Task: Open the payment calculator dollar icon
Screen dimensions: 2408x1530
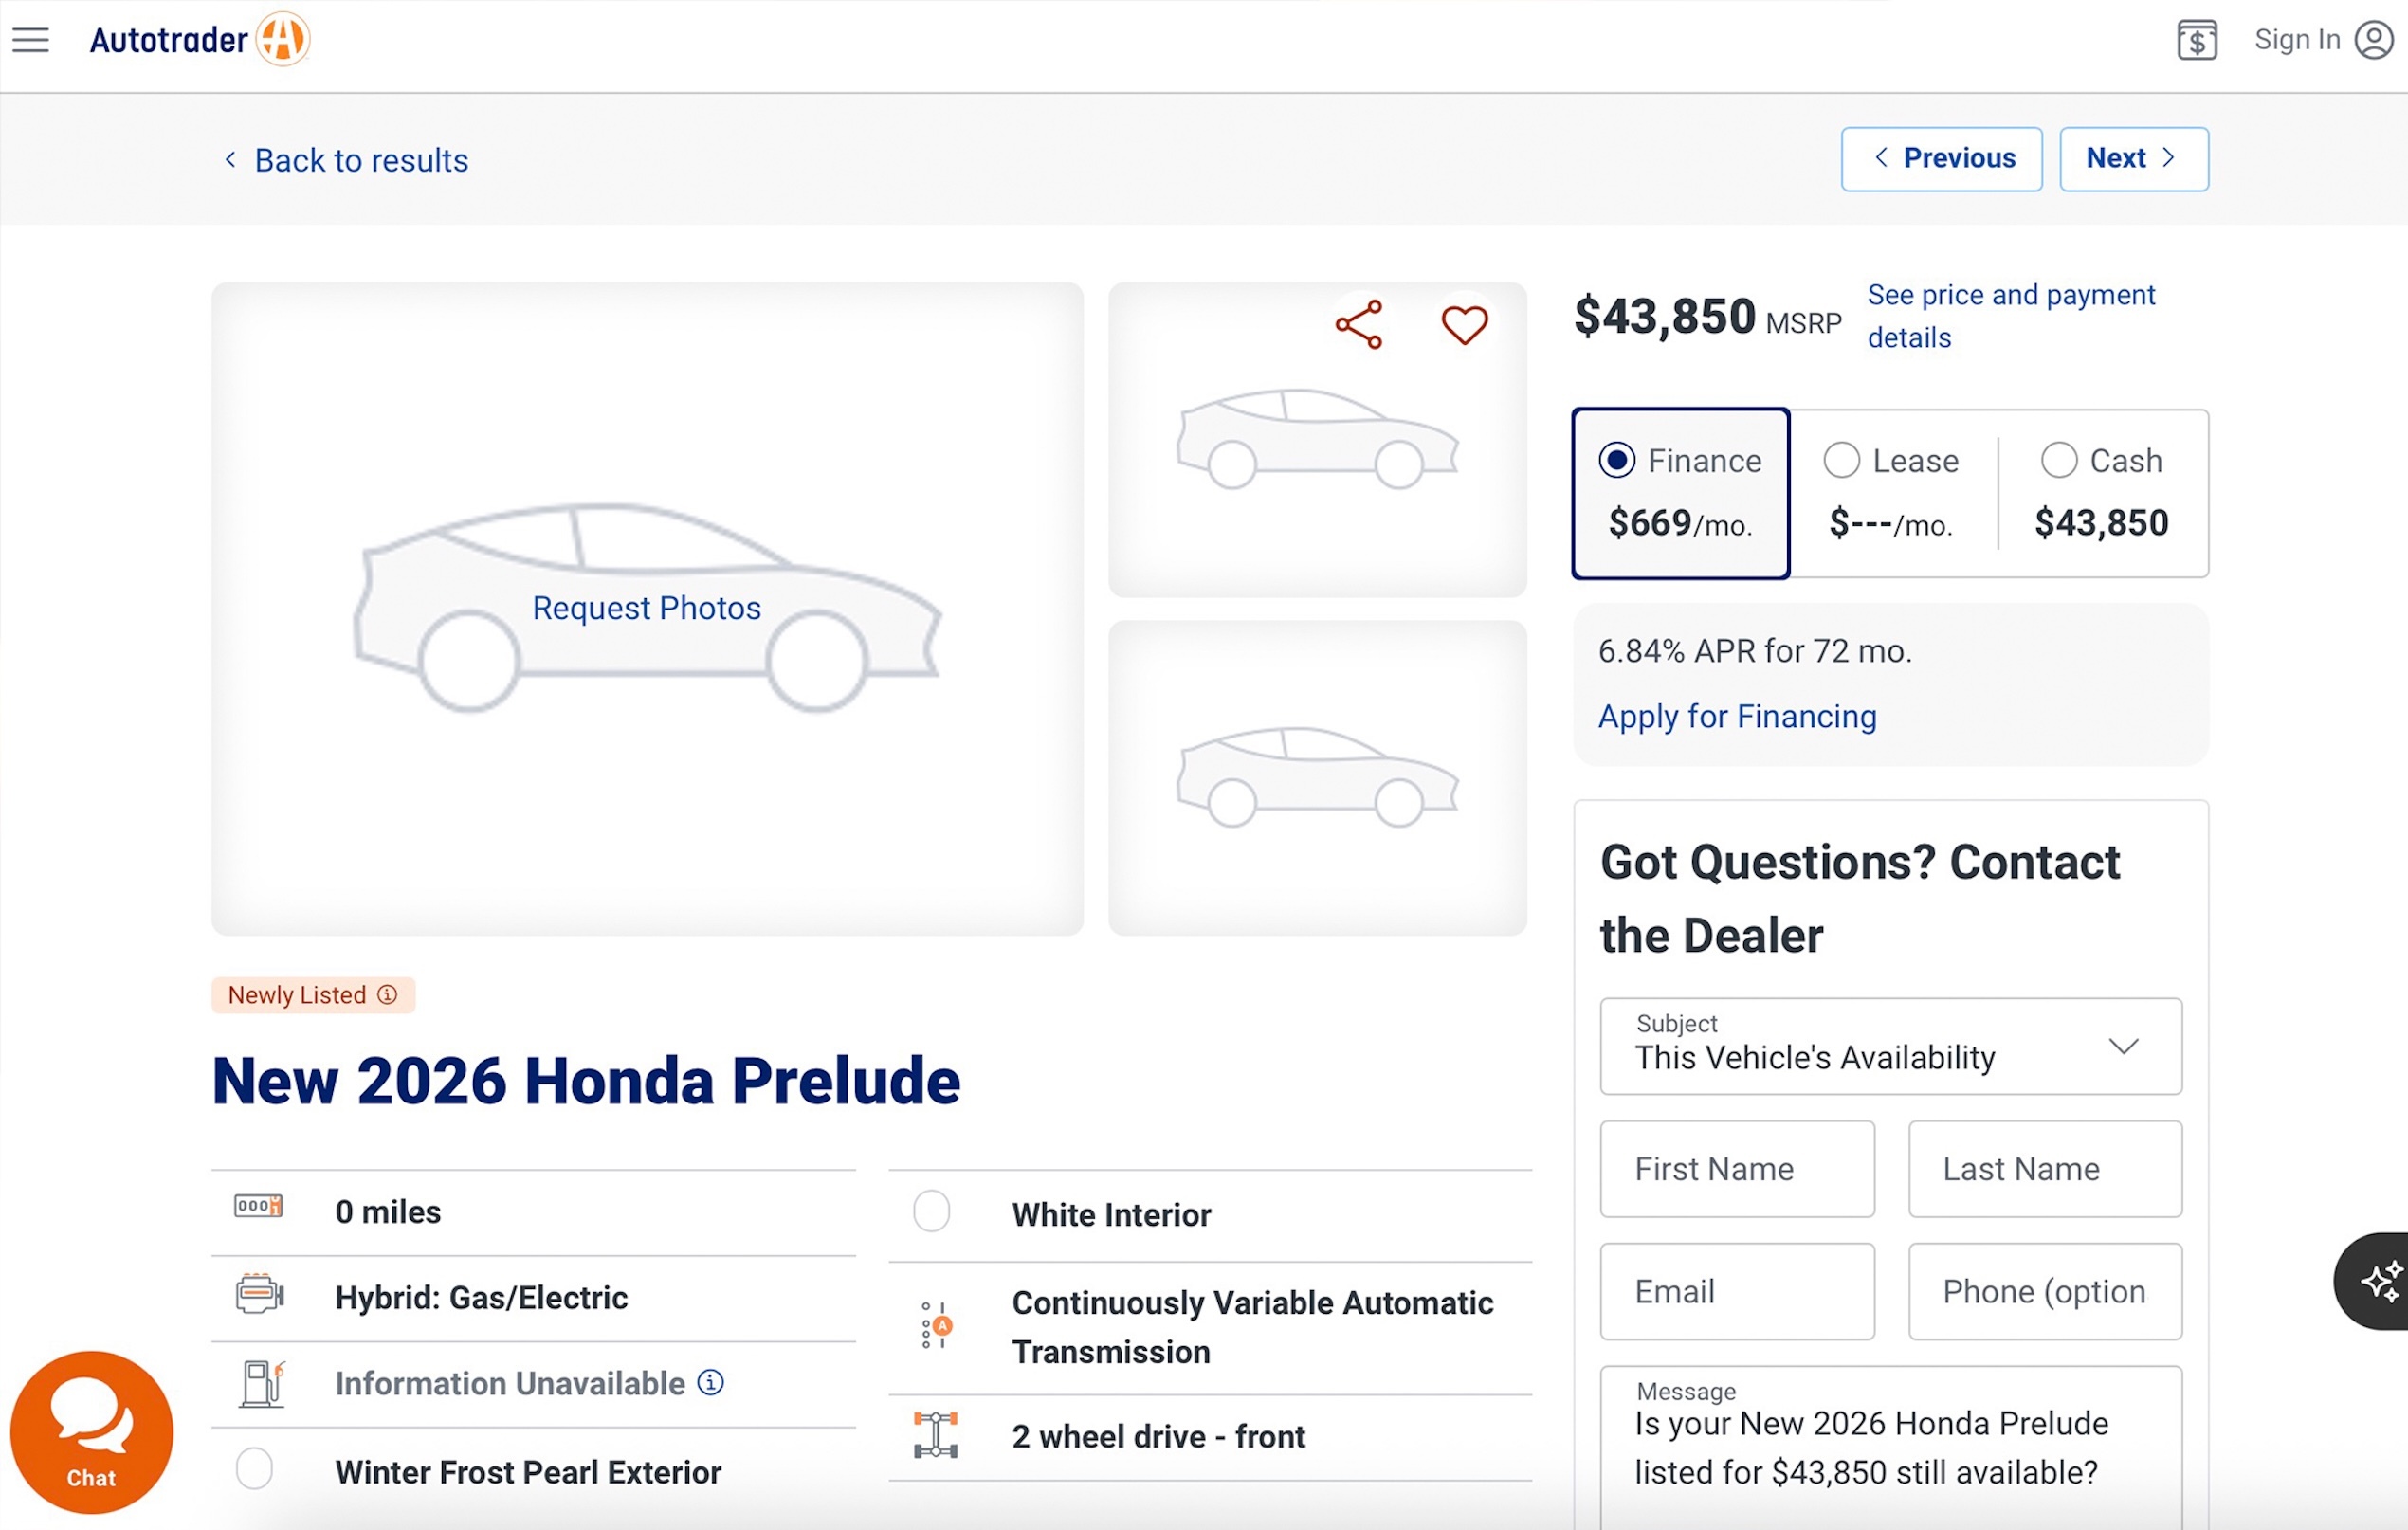Action: (2196, 40)
